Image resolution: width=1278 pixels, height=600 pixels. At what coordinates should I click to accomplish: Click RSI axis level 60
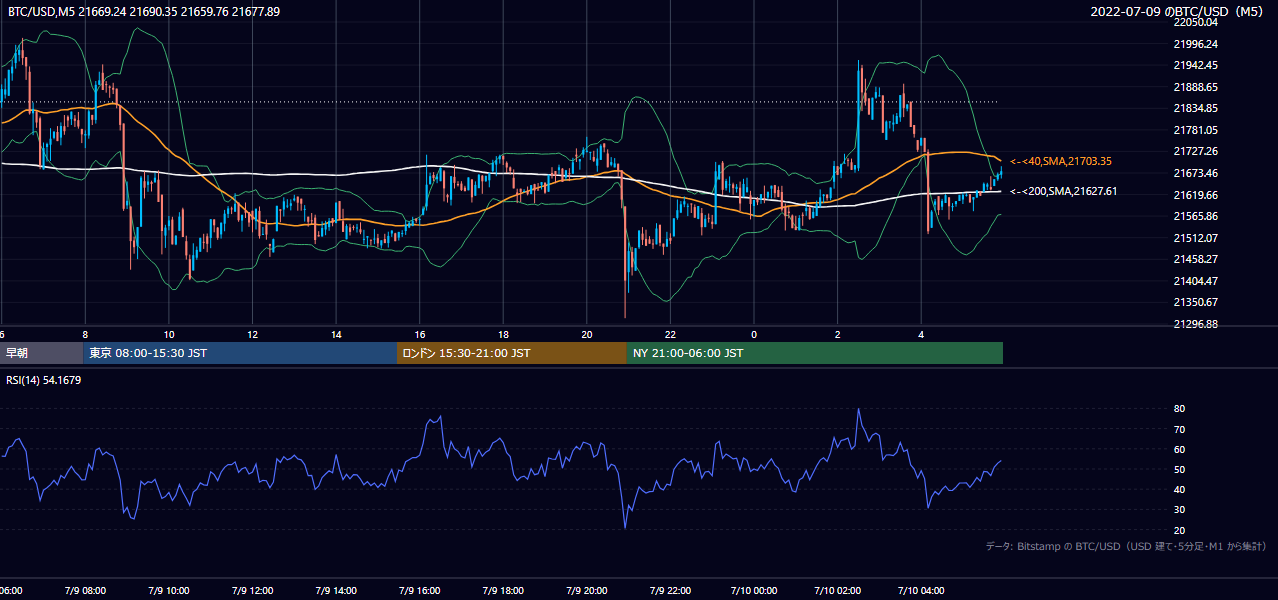click(x=1179, y=449)
